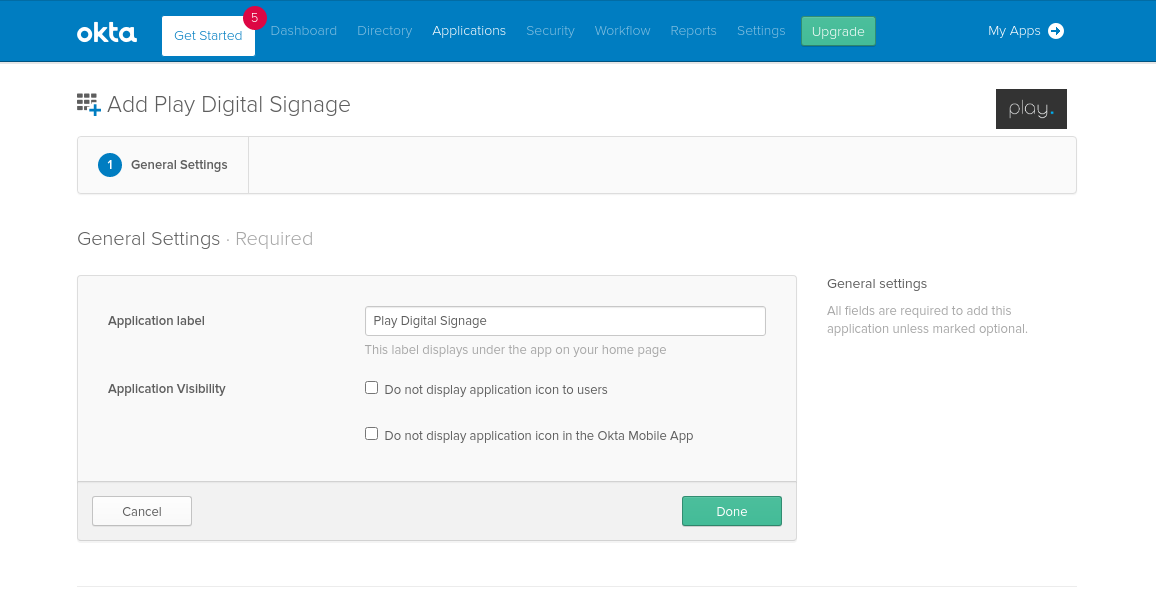Click the Okta logo
The height and width of the screenshot is (604, 1156).
[x=107, y=32]
